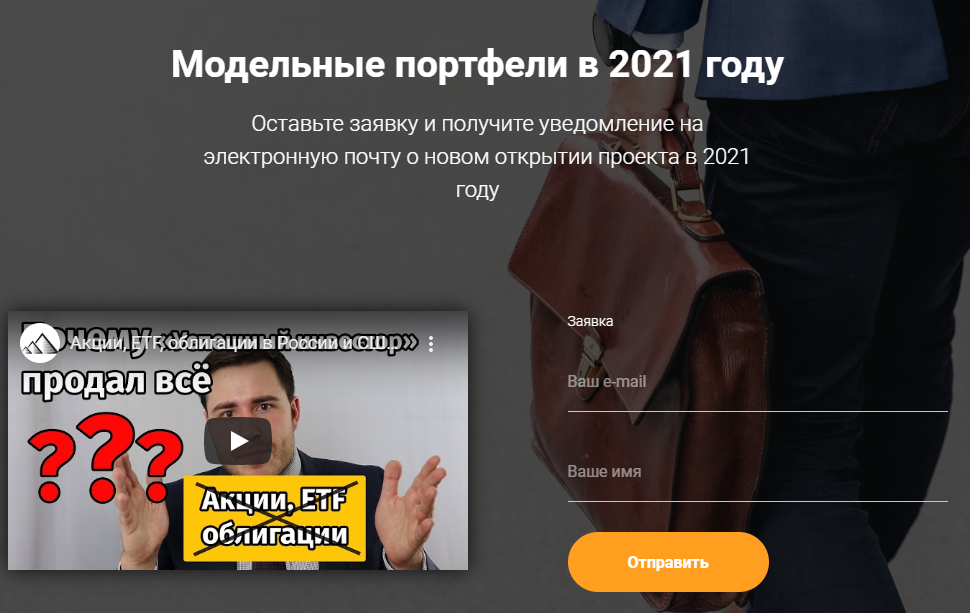Submit the form with "Отправить" button
970x613 pixels.
pos(668,562)
